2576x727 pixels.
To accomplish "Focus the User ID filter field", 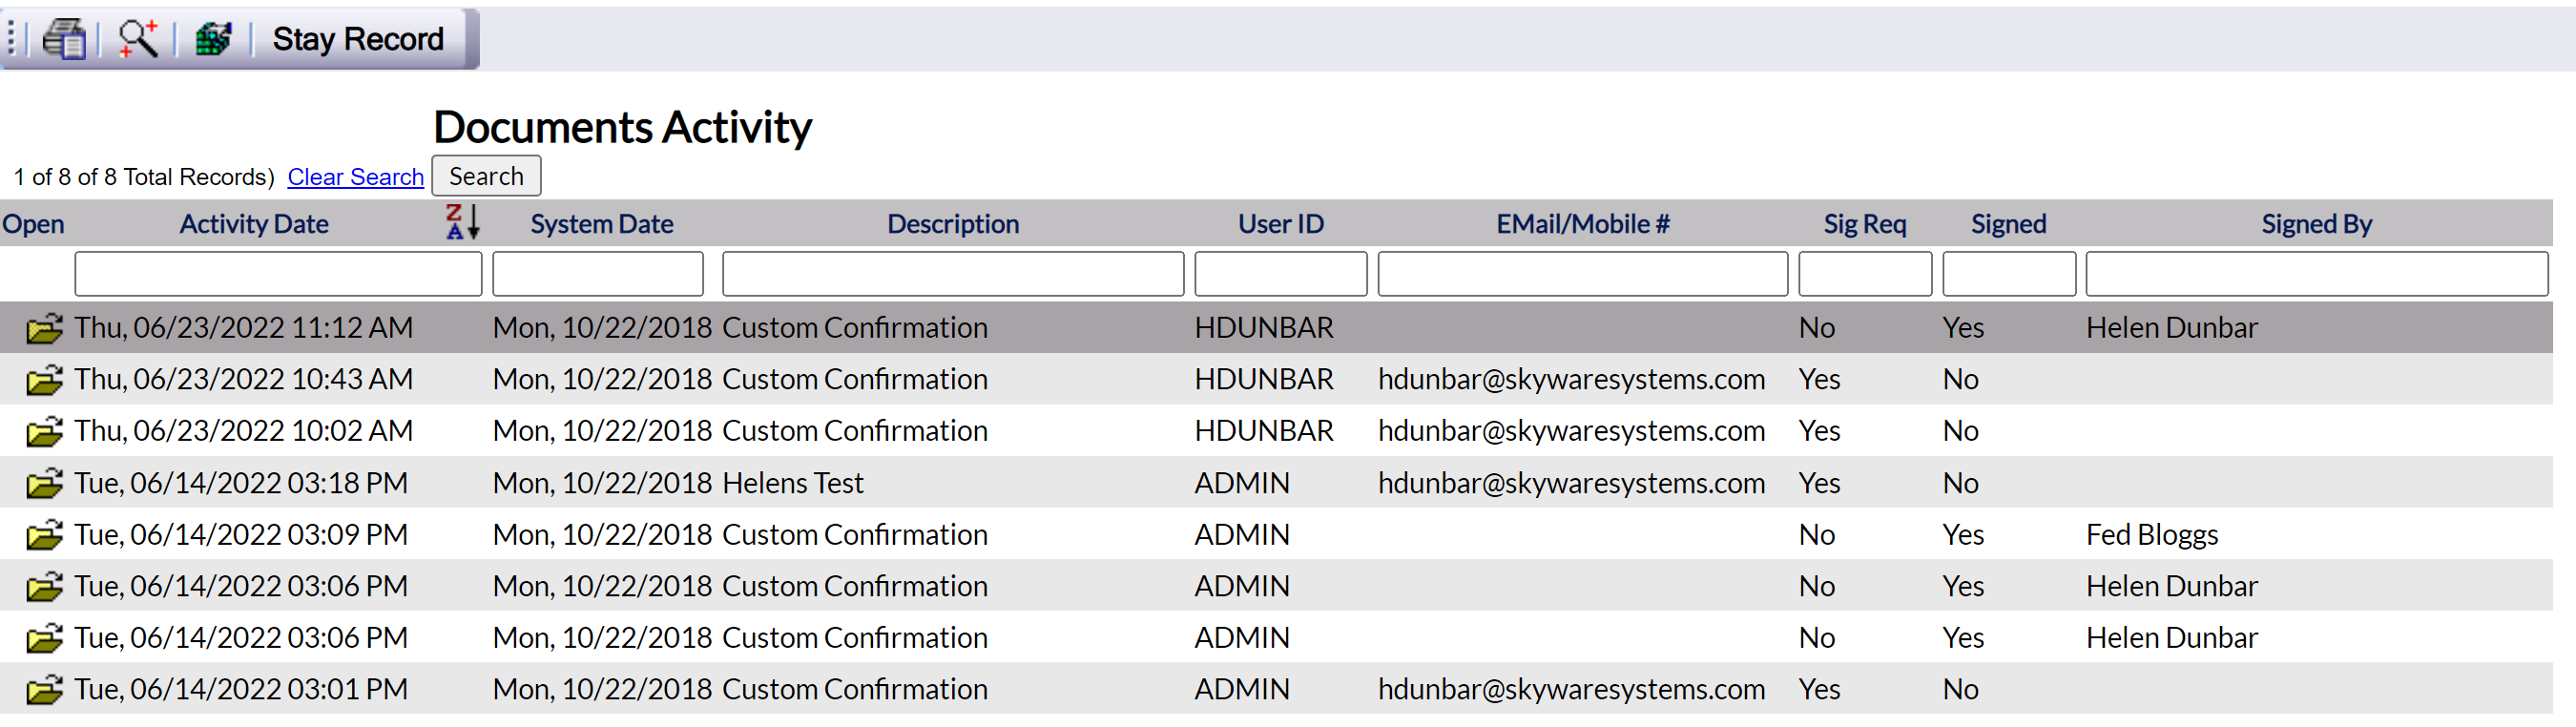I will click(x=1281, y=274).
